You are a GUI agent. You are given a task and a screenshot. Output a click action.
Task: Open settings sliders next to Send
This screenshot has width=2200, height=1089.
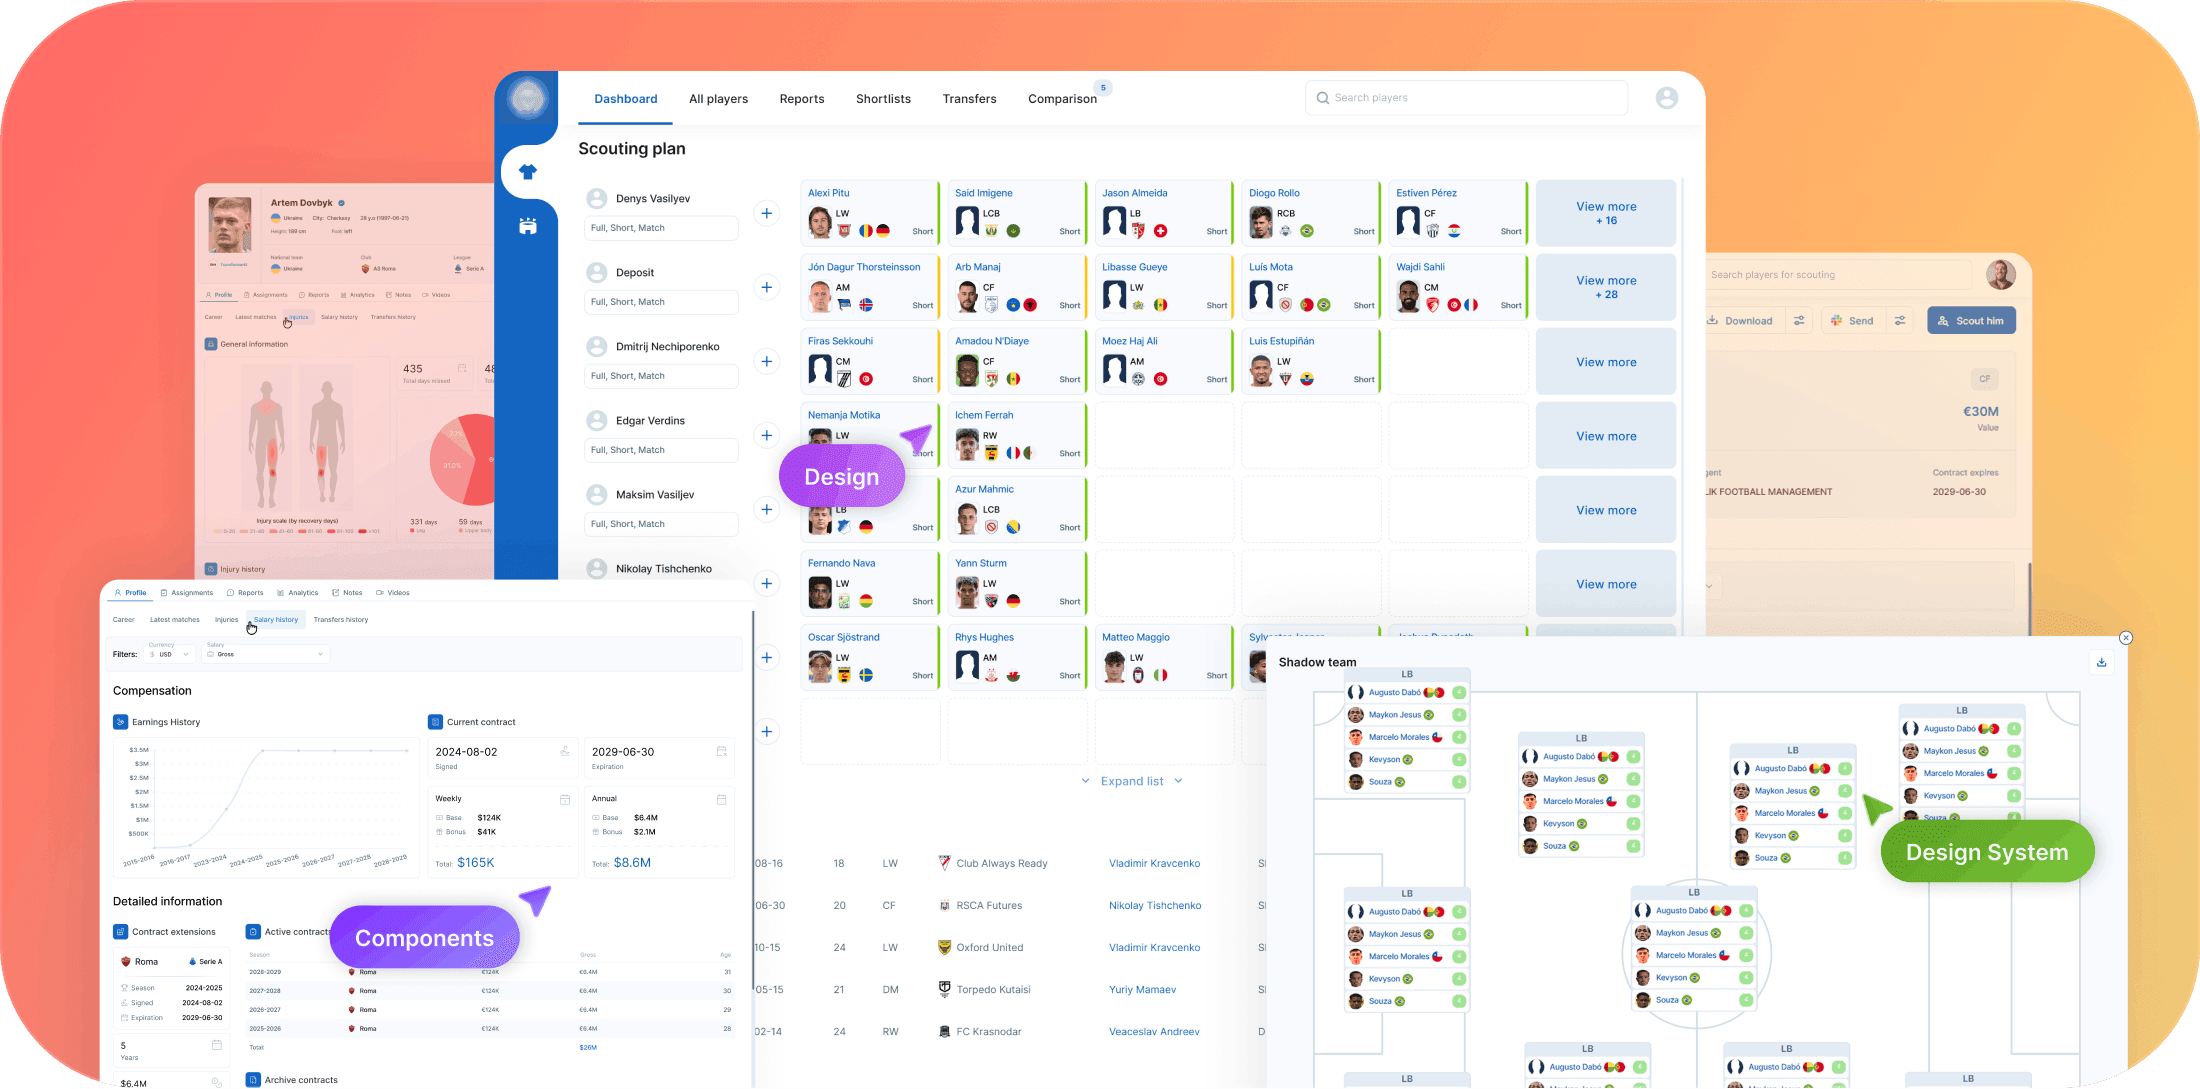[1900, 321]
